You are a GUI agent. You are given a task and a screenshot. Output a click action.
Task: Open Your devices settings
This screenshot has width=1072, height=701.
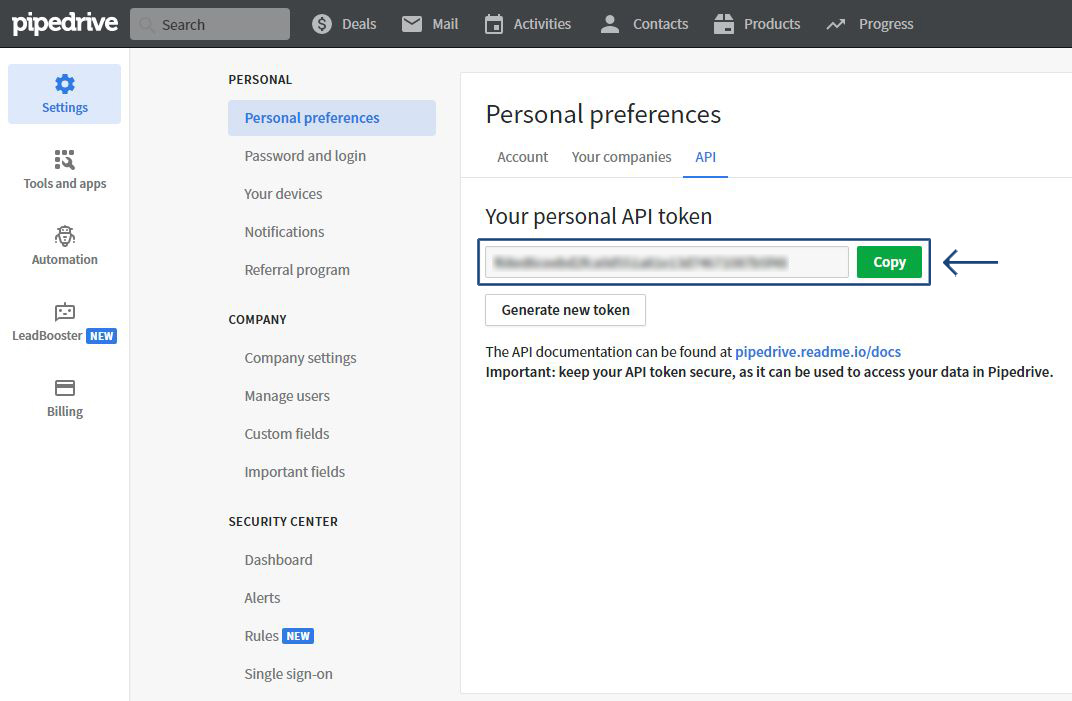[283, 194]
